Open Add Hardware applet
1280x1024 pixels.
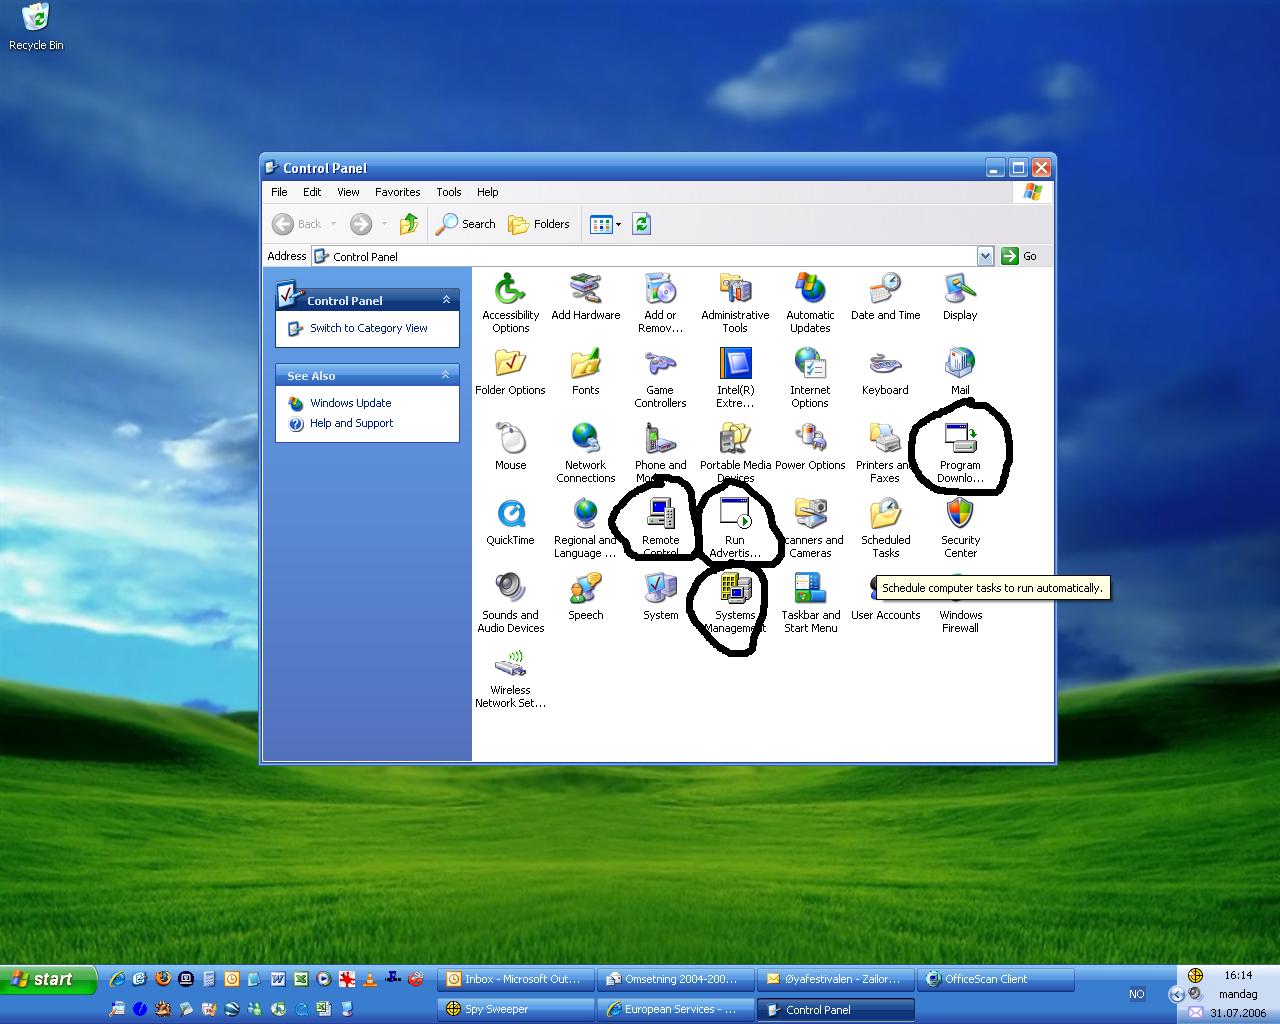[585, 290]
